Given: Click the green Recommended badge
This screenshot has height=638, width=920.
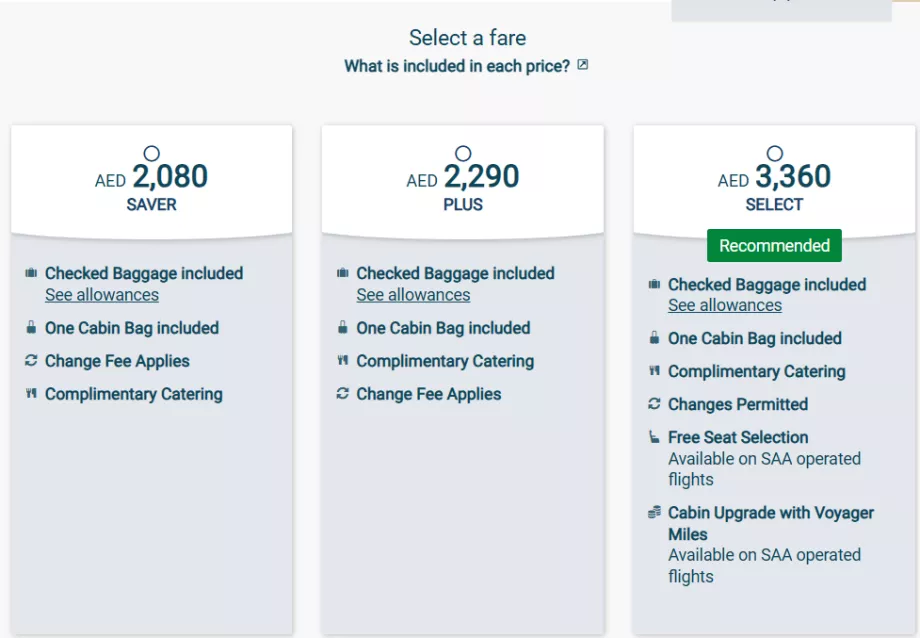Looking at the screenshot, I should point(774,245).
